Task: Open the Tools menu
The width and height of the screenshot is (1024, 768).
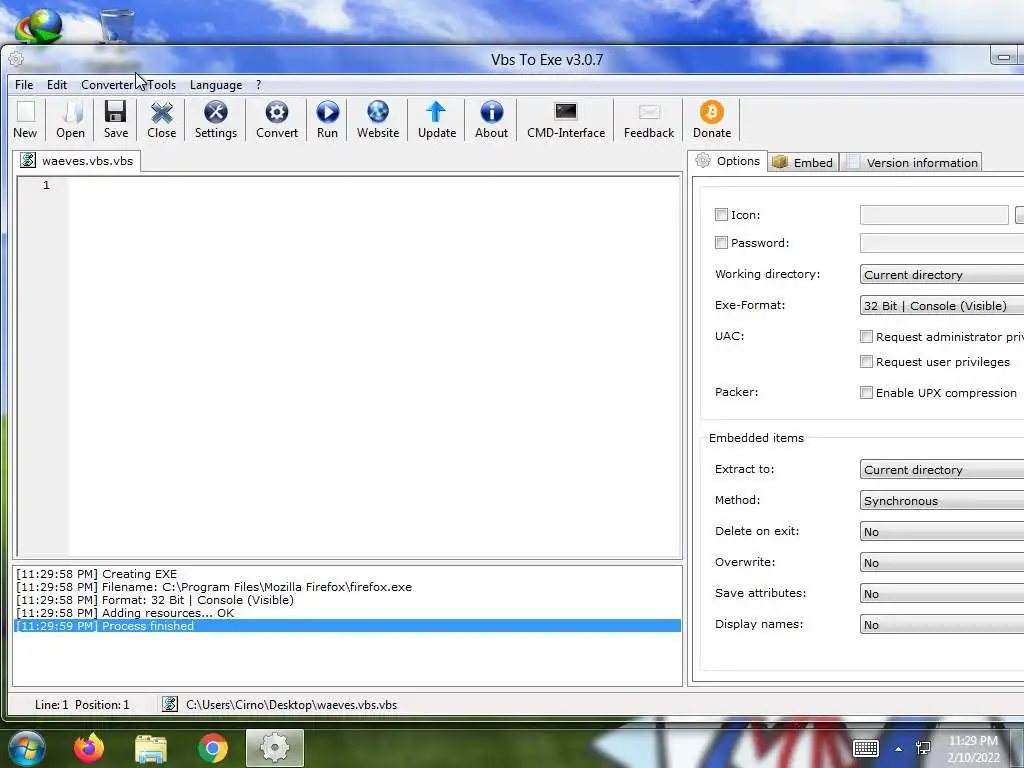Action: tap(161, 85)
